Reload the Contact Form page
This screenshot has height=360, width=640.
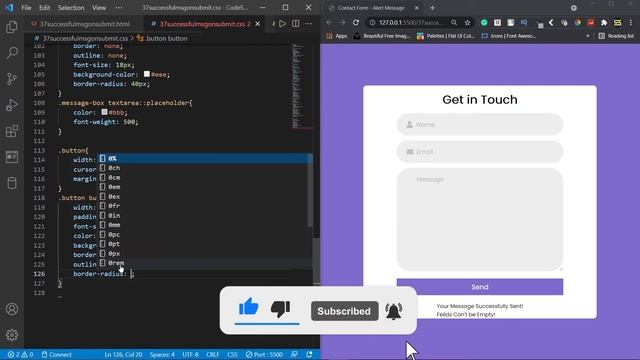[x=356, y=22]
